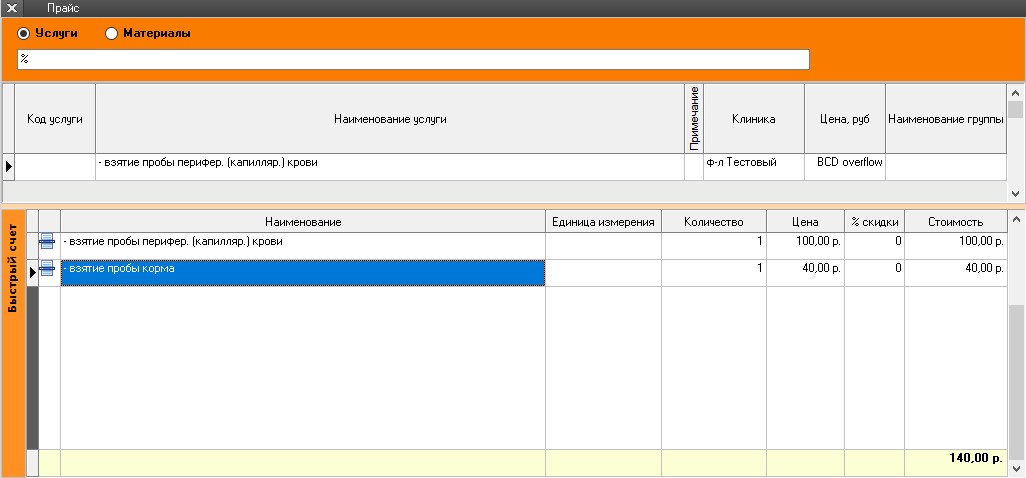Select the Материалы radio button

[x=112, y=33]
